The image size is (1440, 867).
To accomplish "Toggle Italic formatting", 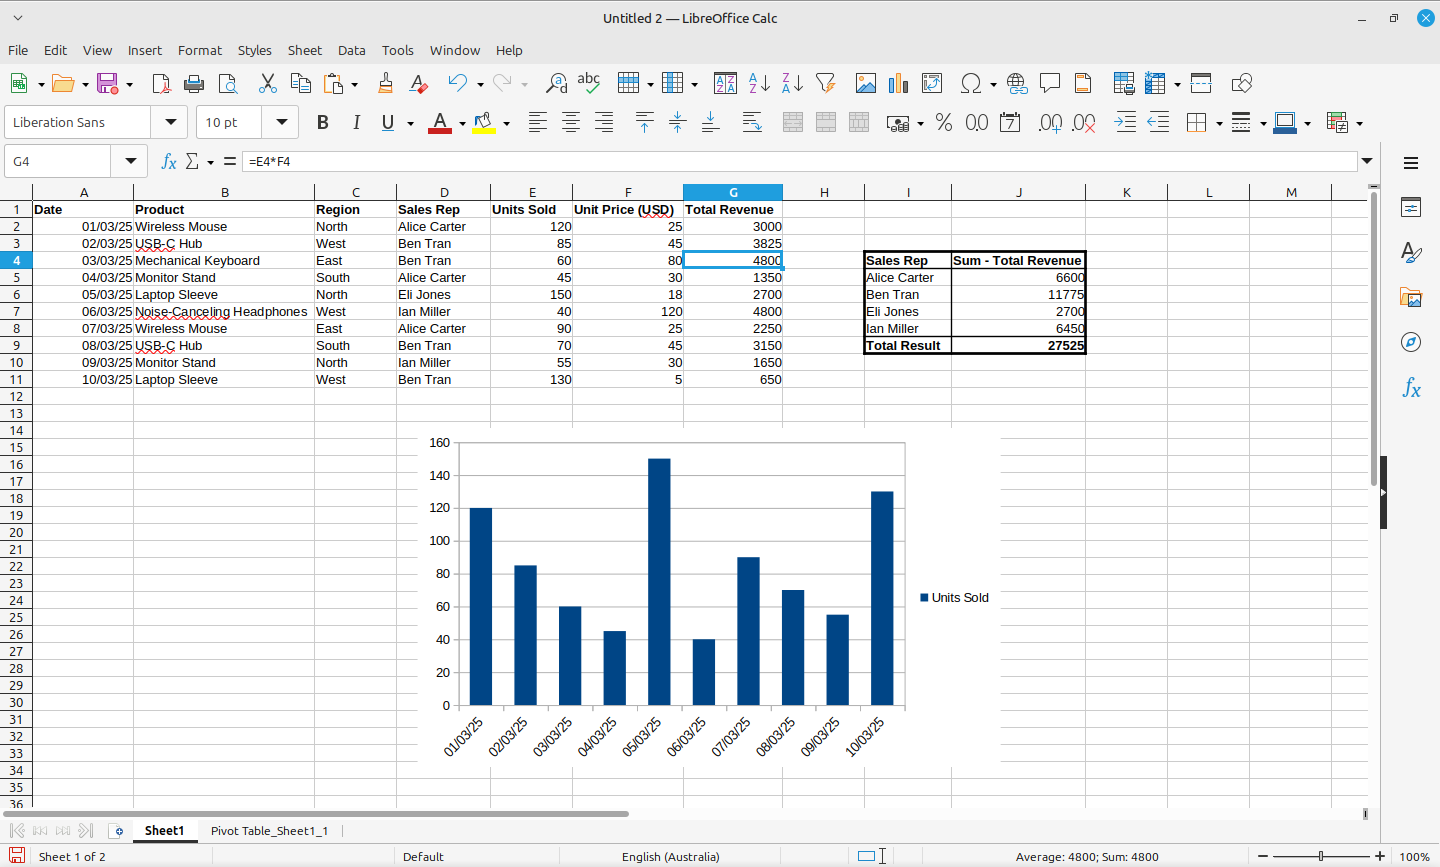I will 356,122.
